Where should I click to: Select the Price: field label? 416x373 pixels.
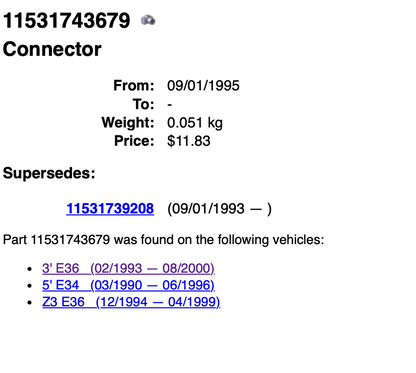pos(134,141)
